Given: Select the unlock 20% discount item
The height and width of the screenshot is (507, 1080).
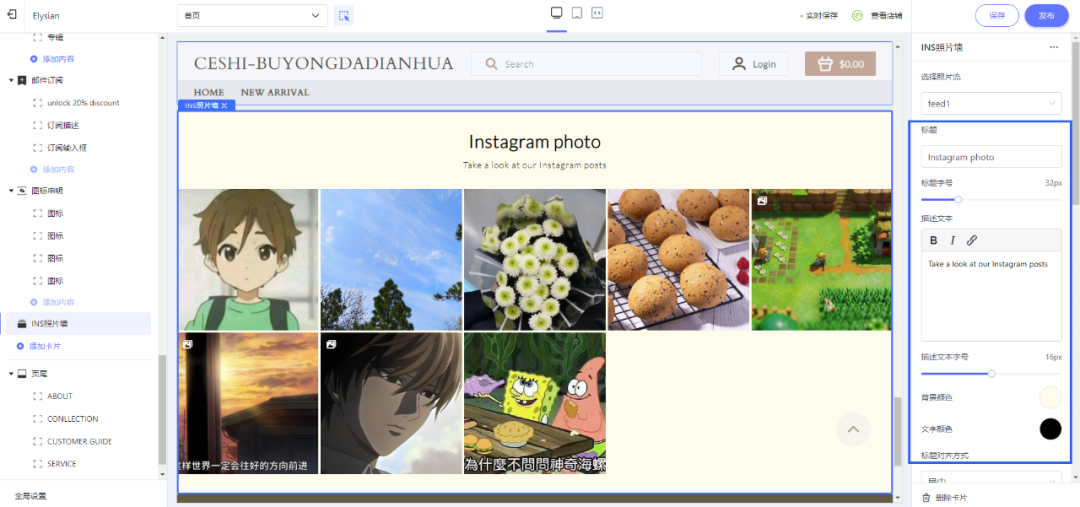Looking at the screenshot, I should (83, 103).
